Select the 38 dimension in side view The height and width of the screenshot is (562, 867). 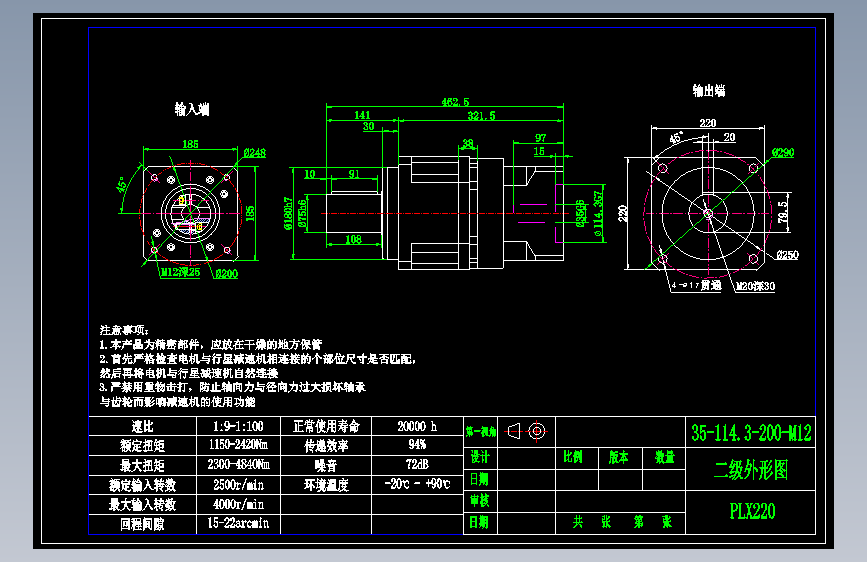(468, 143)
